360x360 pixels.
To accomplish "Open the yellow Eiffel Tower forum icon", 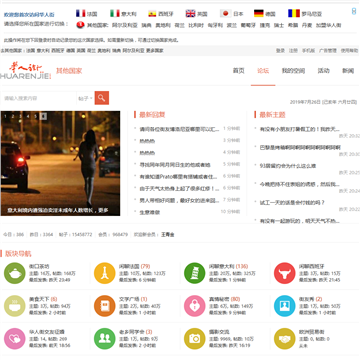I will pyautogui.click(x=105, y=273).
